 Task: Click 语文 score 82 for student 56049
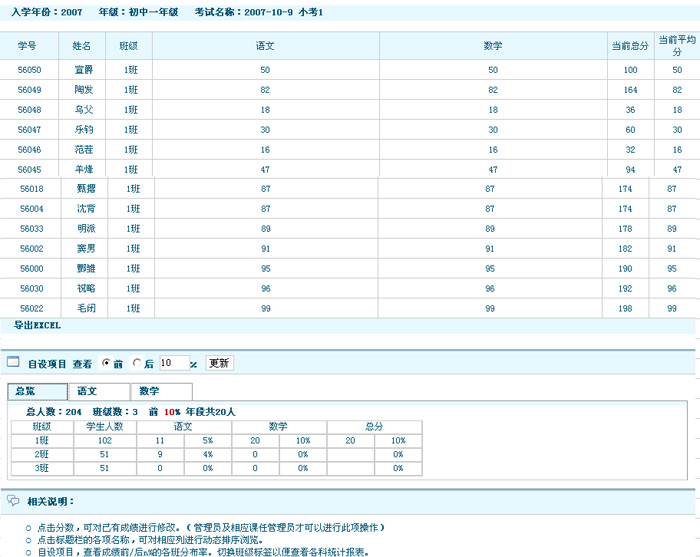pos(265,90)
